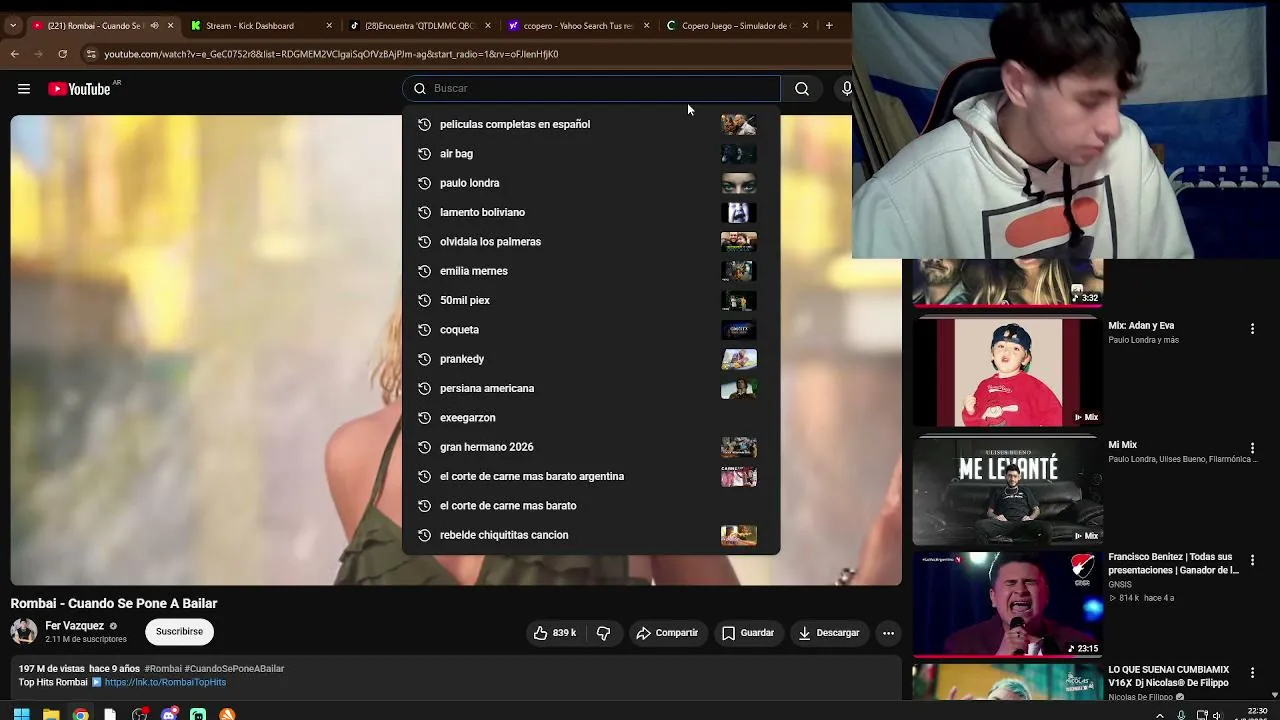
Task: Start voice search with the microphone icon
Action: [x=846, y=89]
